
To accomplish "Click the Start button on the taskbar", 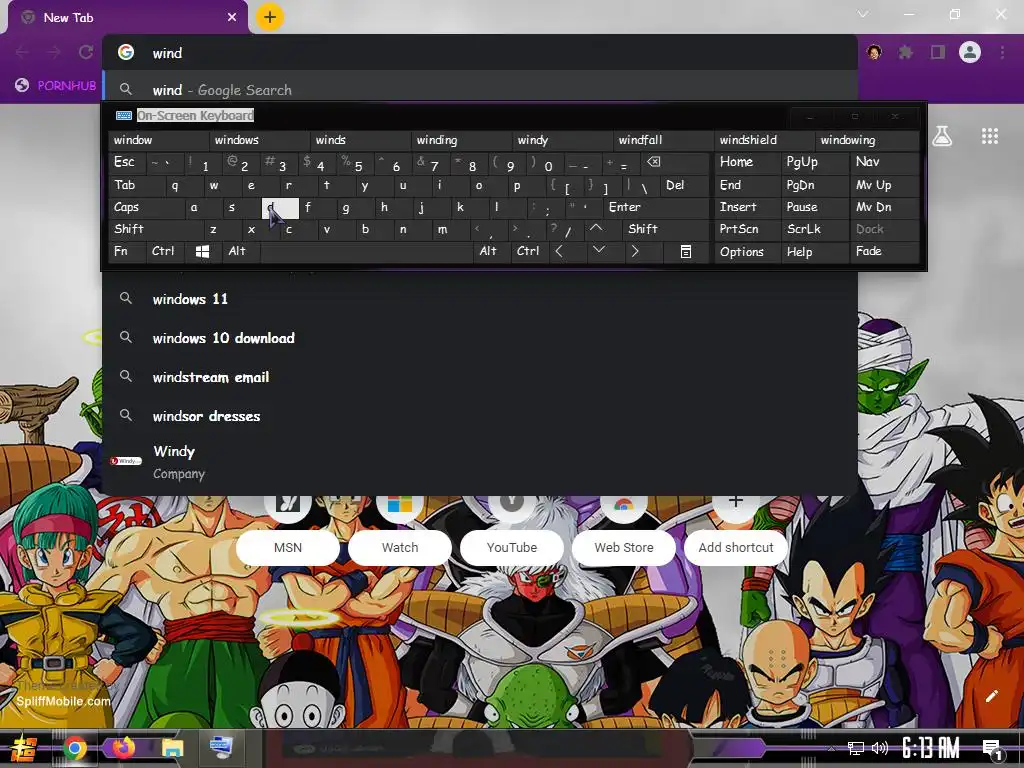I will tap(24, 748).
